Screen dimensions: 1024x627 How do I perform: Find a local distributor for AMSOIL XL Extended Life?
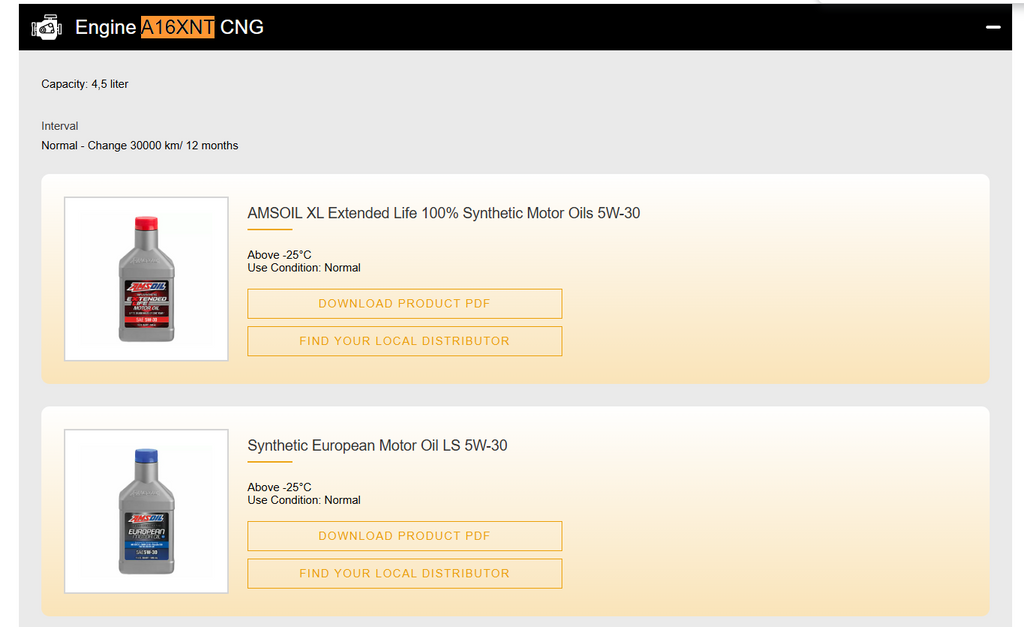point(404,341)
